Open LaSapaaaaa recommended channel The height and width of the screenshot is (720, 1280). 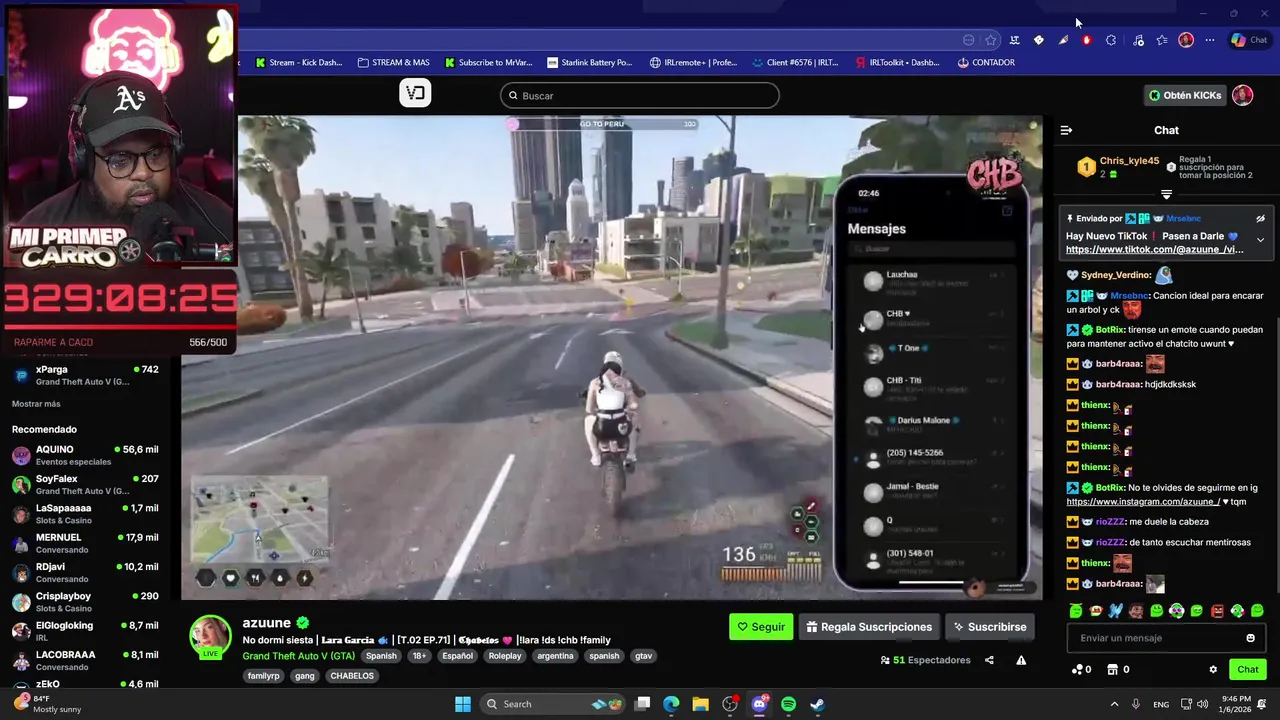tap(85, 514)
